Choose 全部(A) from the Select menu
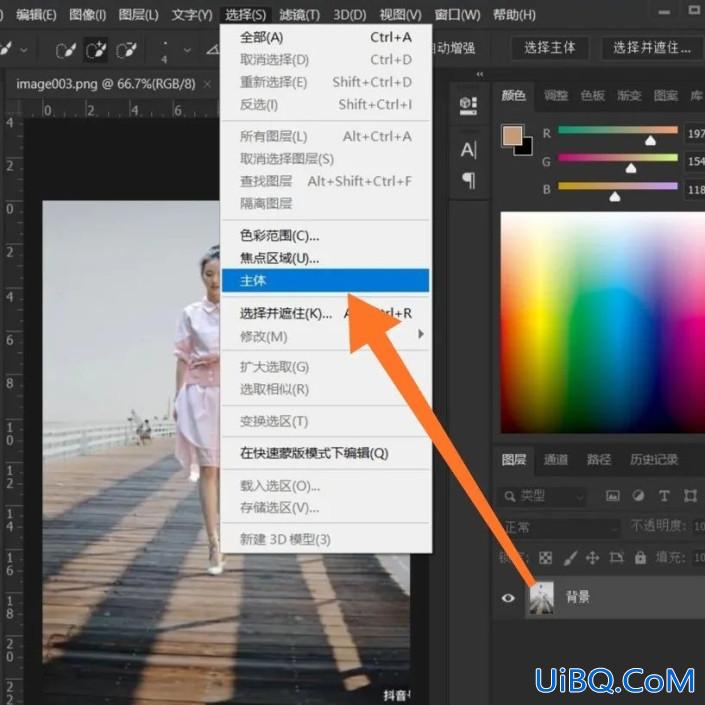 pyautogui.click(x=326, y=37)
